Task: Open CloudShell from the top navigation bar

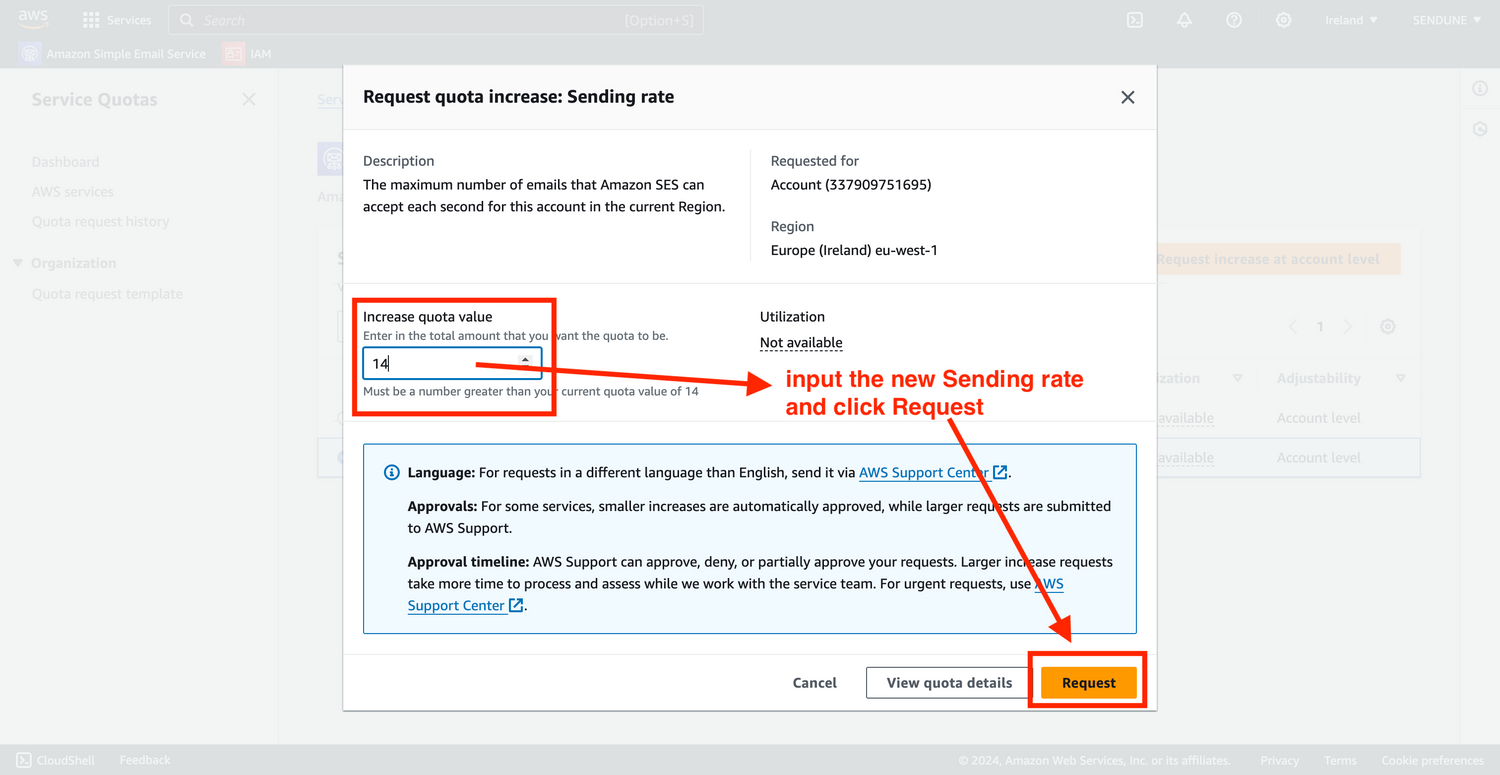Action: pos(1135,20)
